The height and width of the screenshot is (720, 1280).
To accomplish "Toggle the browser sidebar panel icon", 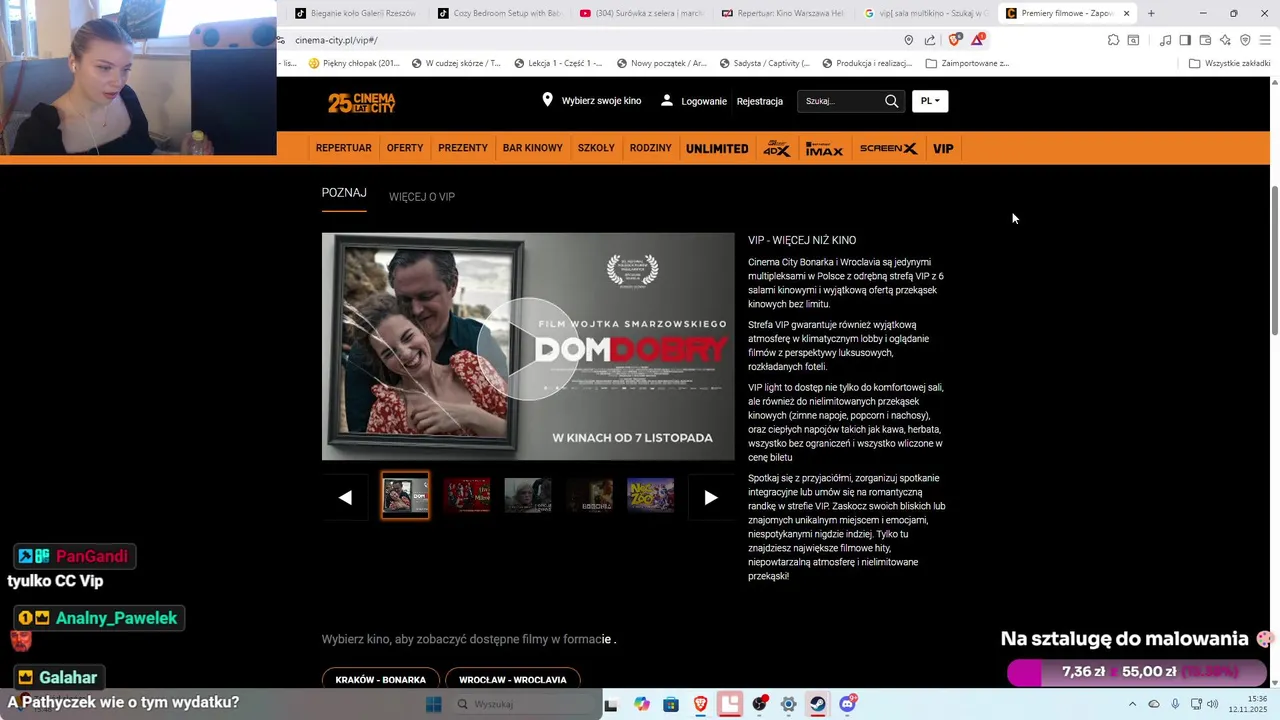I will pos(1185,40).
